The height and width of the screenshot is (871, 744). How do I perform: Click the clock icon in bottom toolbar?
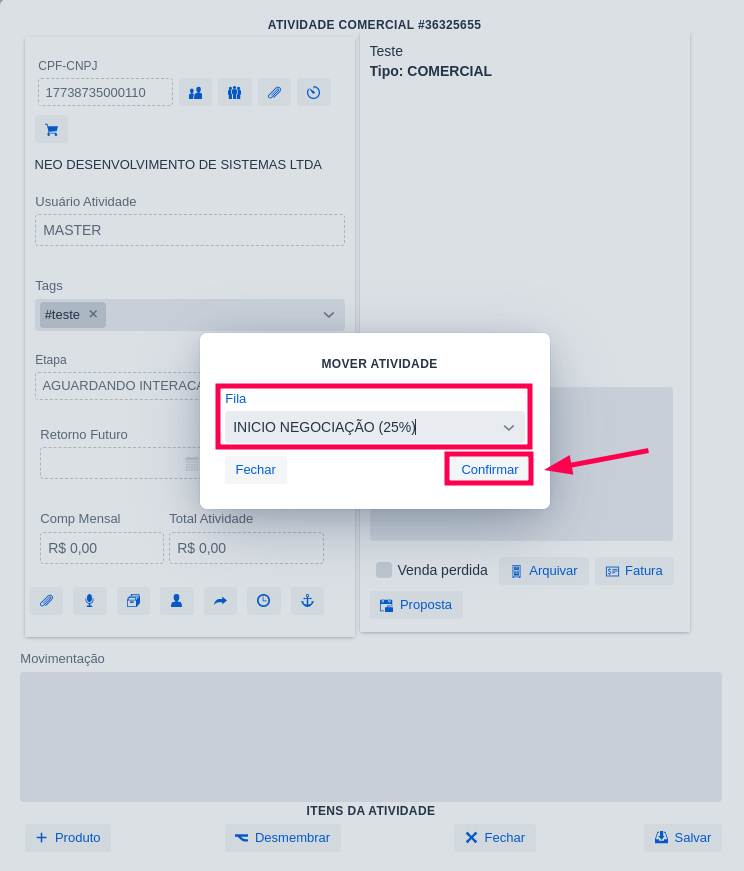[263, 601]
